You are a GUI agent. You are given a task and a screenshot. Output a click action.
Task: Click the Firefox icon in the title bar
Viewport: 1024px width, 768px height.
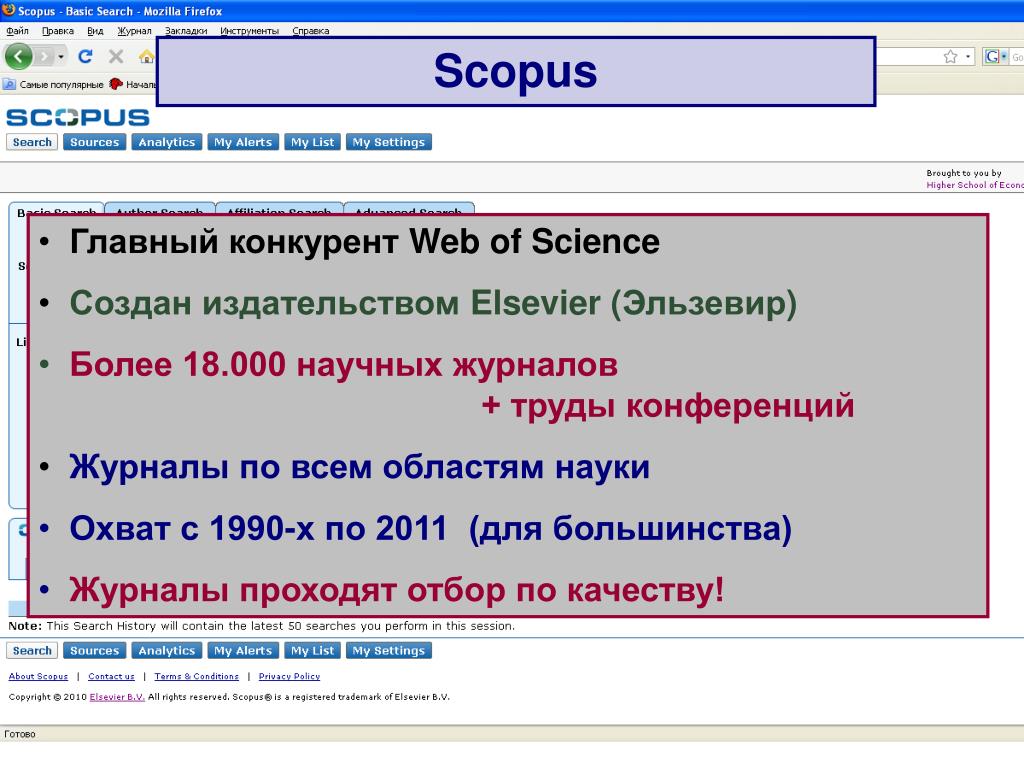8,10
